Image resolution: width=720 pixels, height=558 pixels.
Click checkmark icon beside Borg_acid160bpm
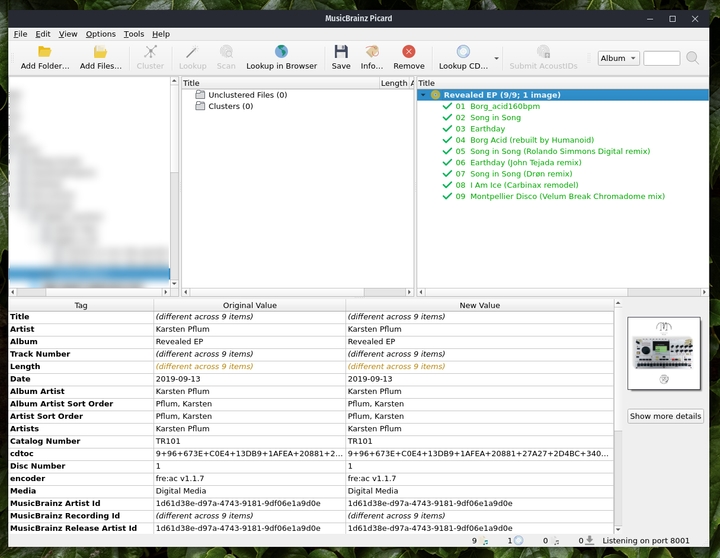[447, 106]
